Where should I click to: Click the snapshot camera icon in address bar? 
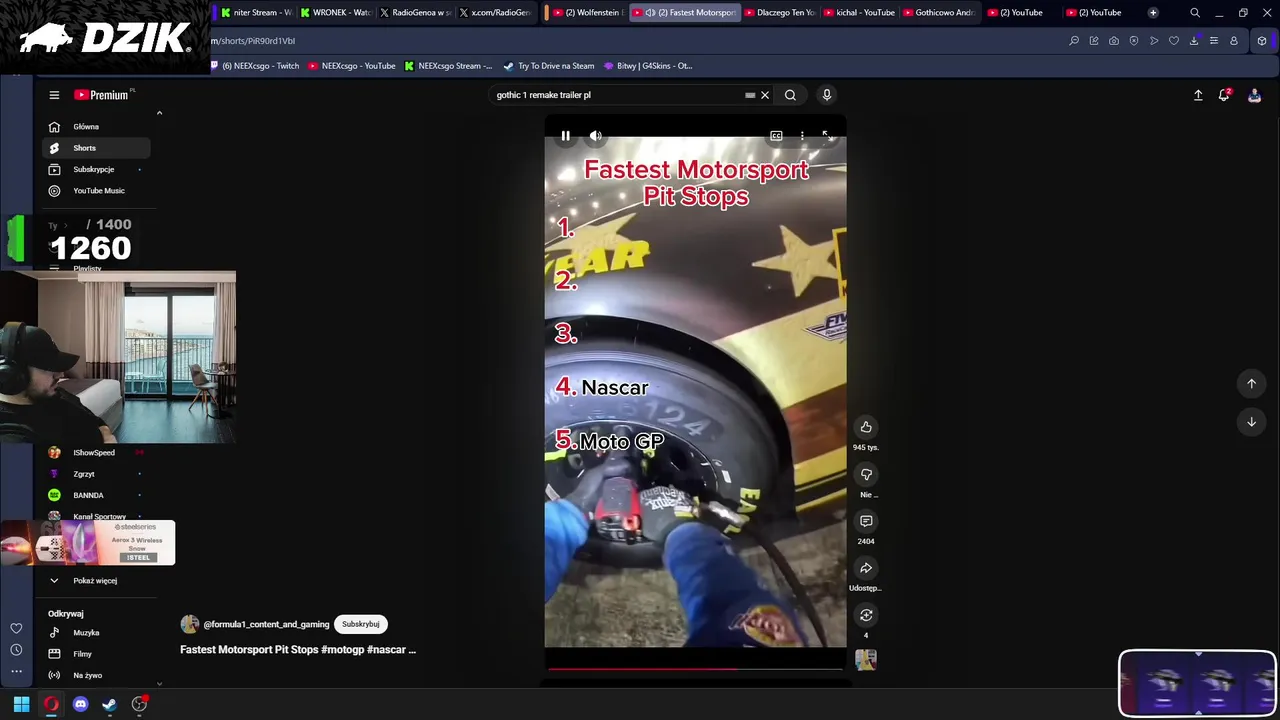pyautogui.click(x=1114, y=41)
